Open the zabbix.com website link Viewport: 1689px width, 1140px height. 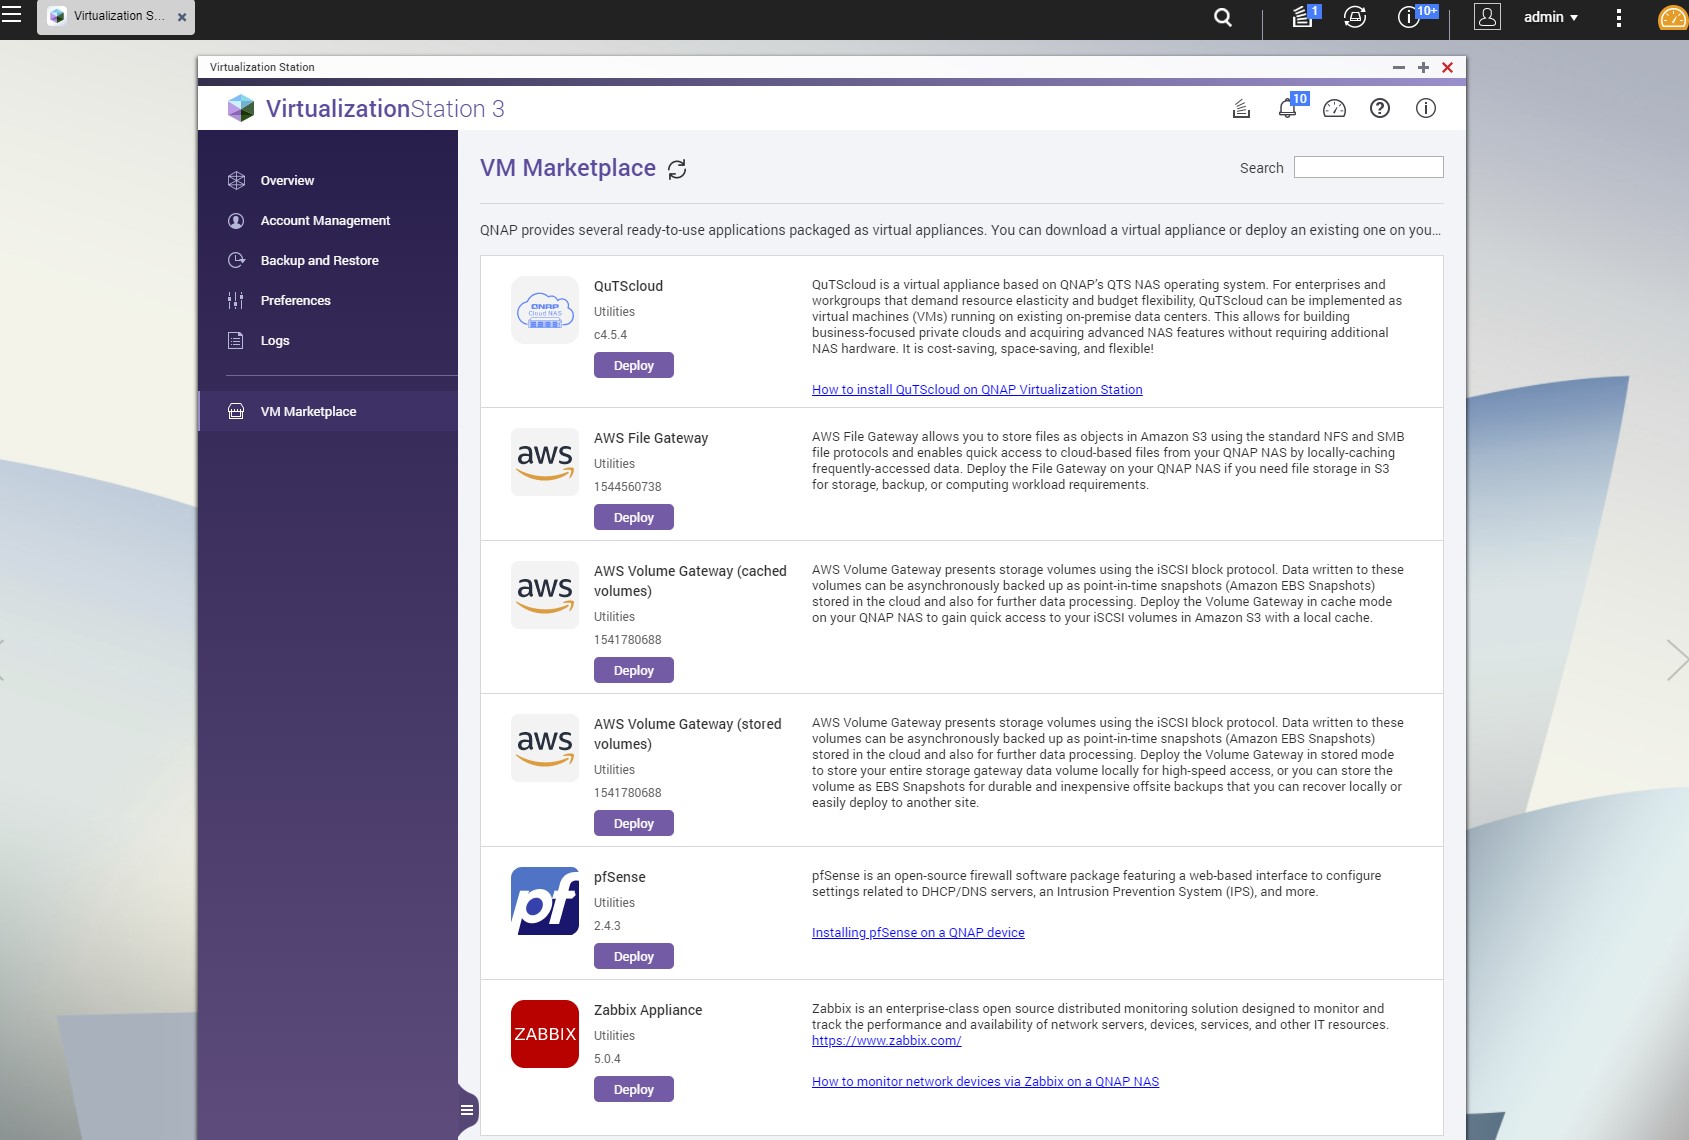click(886, 1041)
